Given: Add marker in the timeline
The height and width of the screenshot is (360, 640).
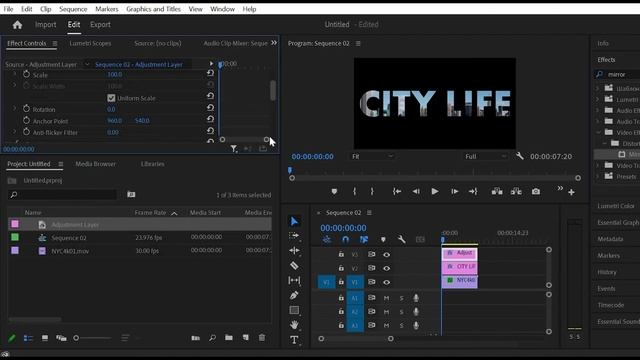Looking at the screenshot, I should [383, 240].
